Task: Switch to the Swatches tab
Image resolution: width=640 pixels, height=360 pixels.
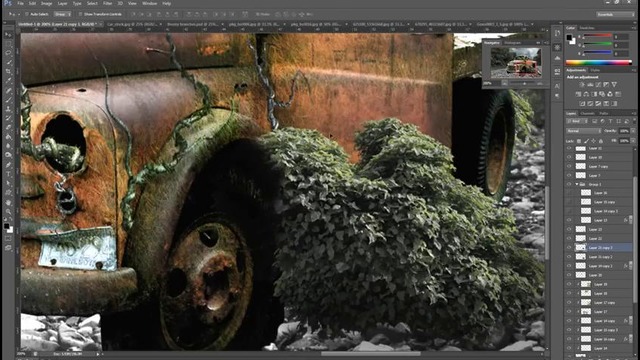Action: (587, 28)
